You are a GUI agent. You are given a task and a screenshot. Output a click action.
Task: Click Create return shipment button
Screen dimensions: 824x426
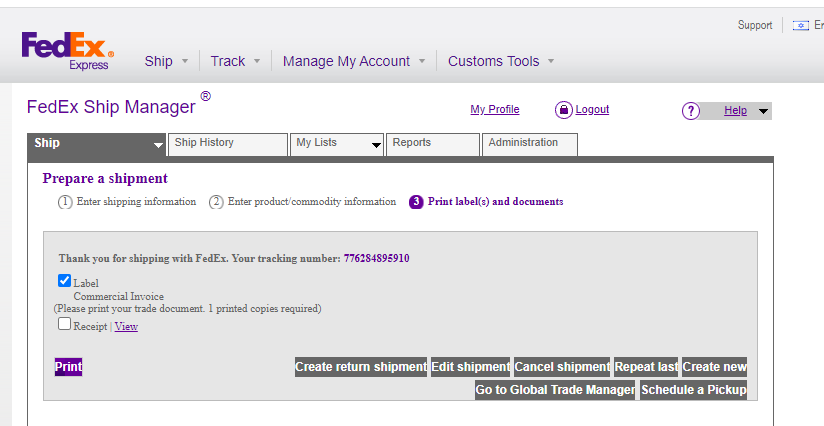pyautogui.click(x=360, y=367)
